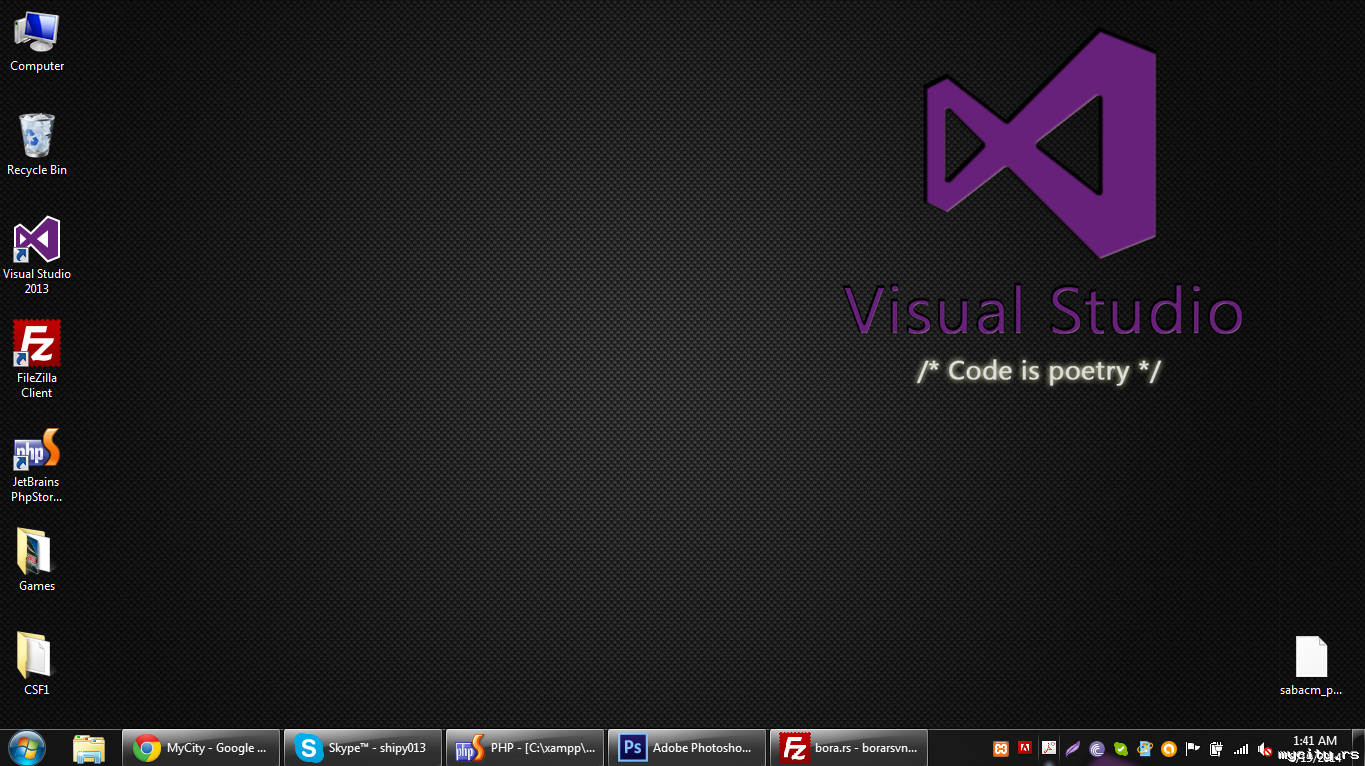Open Action Center flag icon

pos(1193,748)
